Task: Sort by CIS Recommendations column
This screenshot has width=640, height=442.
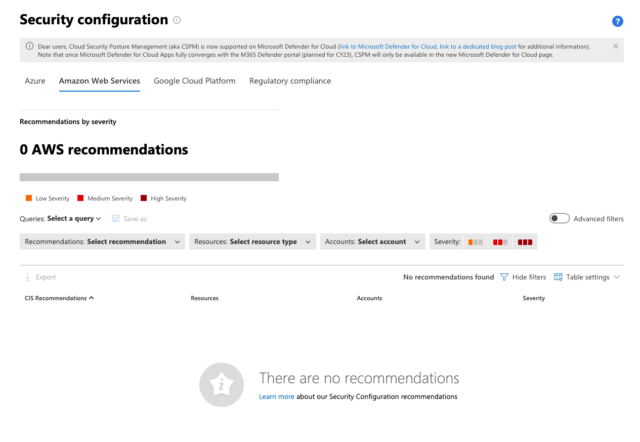Action: click(59, 298)
